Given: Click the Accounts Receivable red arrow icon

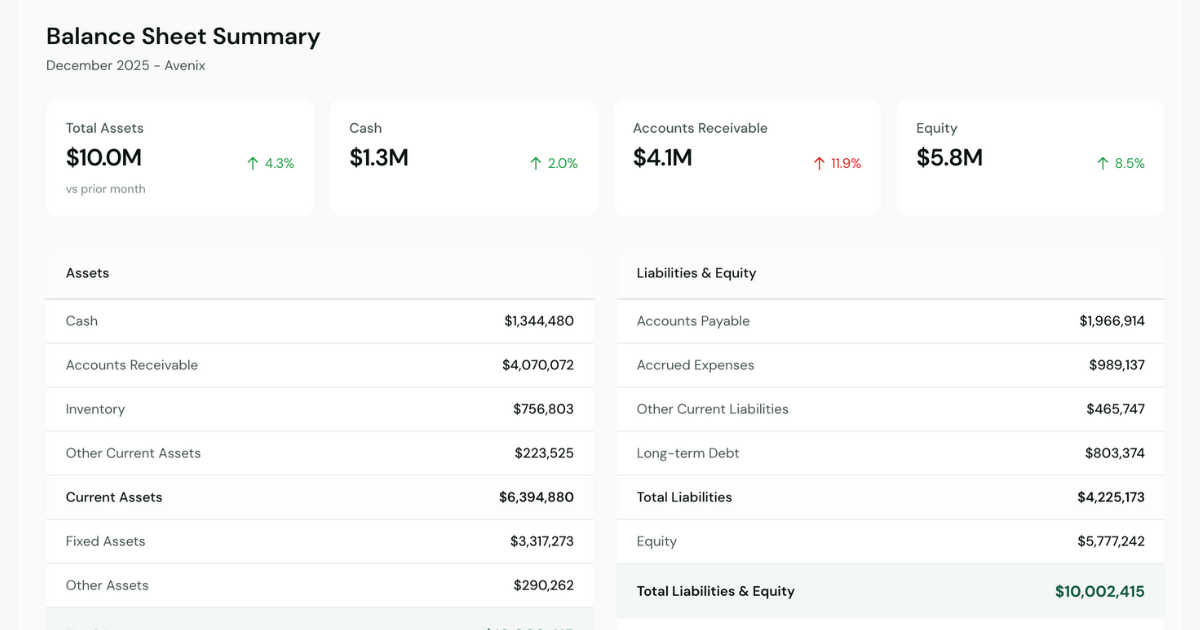Looking at the screenshot, I should point(819,163).
